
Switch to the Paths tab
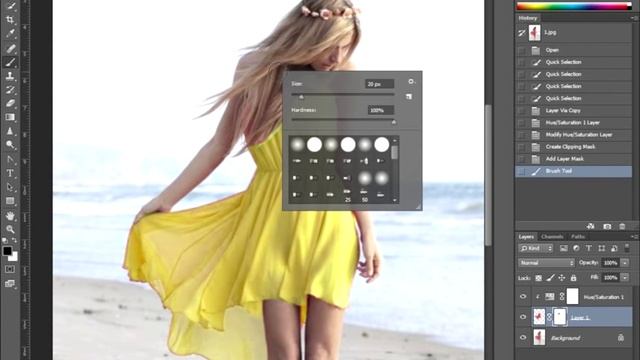pyautogui.click(x=578, y=237)
